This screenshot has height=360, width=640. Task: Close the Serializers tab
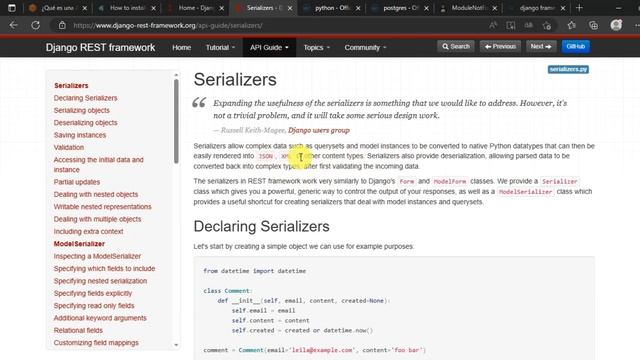coord(290,8)
